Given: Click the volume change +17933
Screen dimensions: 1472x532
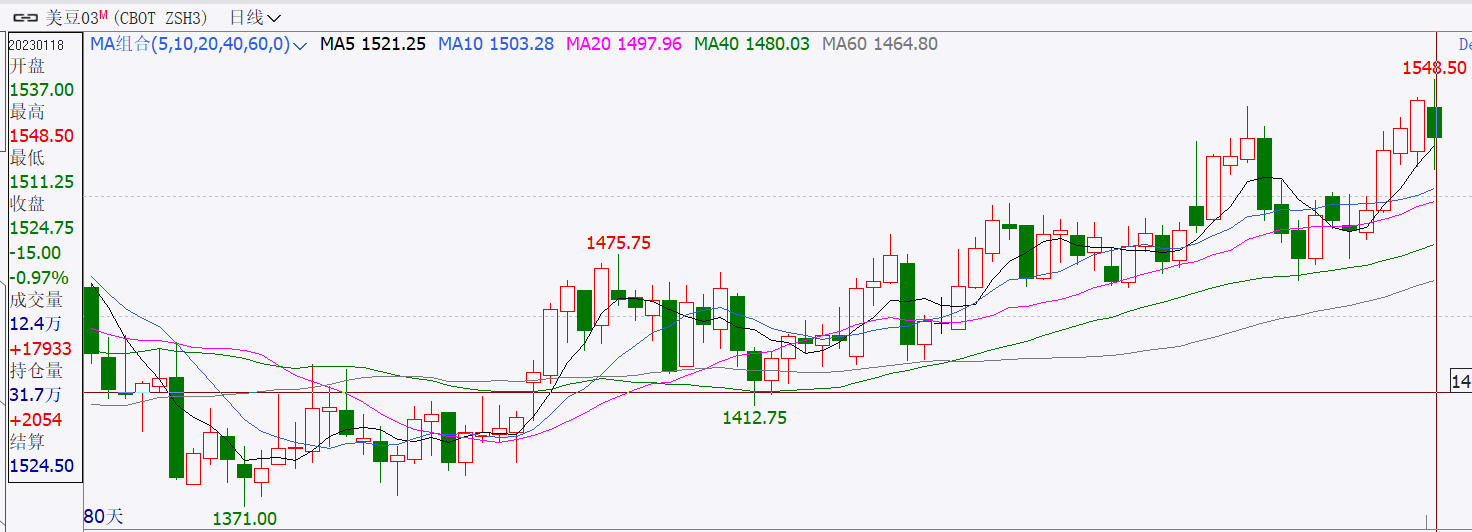Looking at the screenshot, I should (x=40, y=349).
